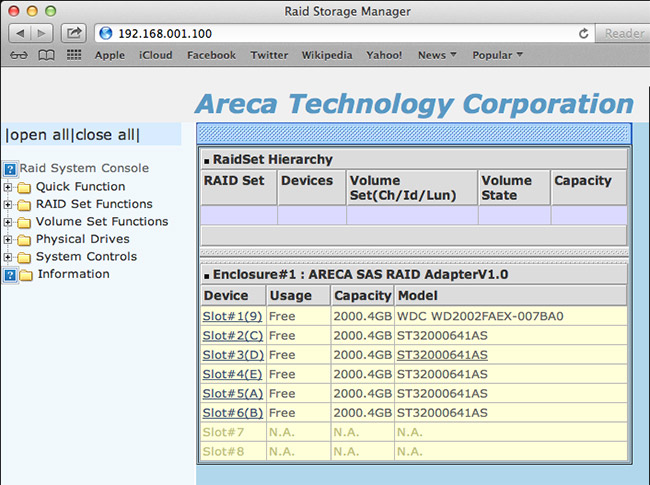Select Quick Function tree label
Viewport: 650px width, 485px height.
(x=80, y=187)
